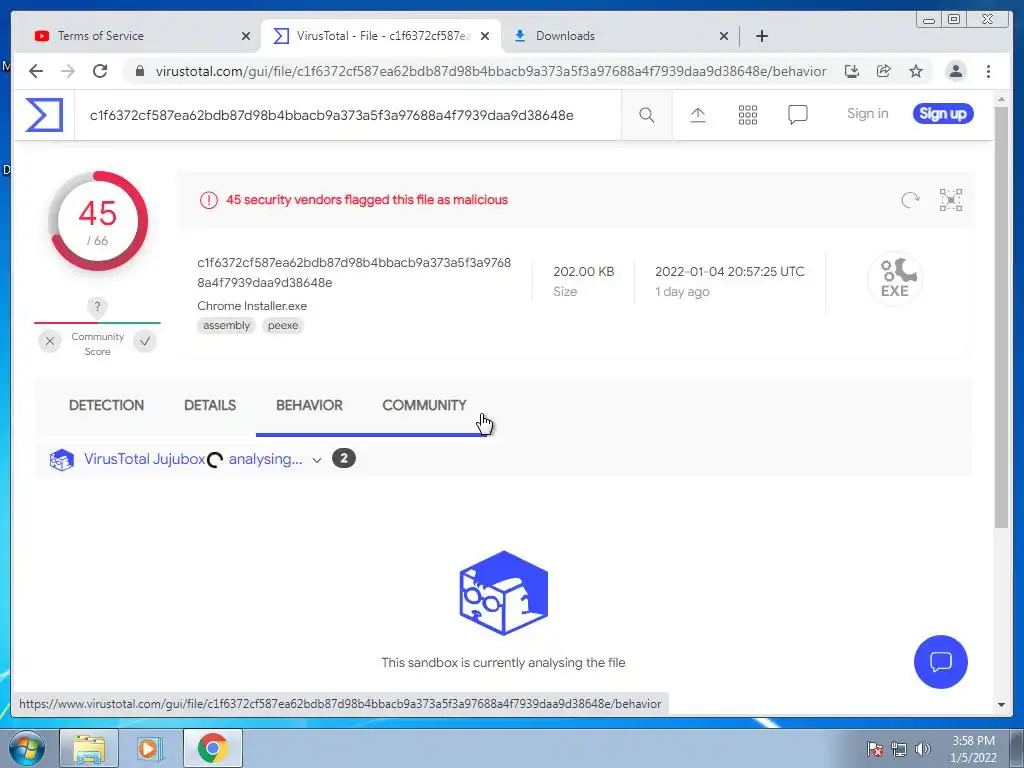Open the upload file icon

point(697,116)
